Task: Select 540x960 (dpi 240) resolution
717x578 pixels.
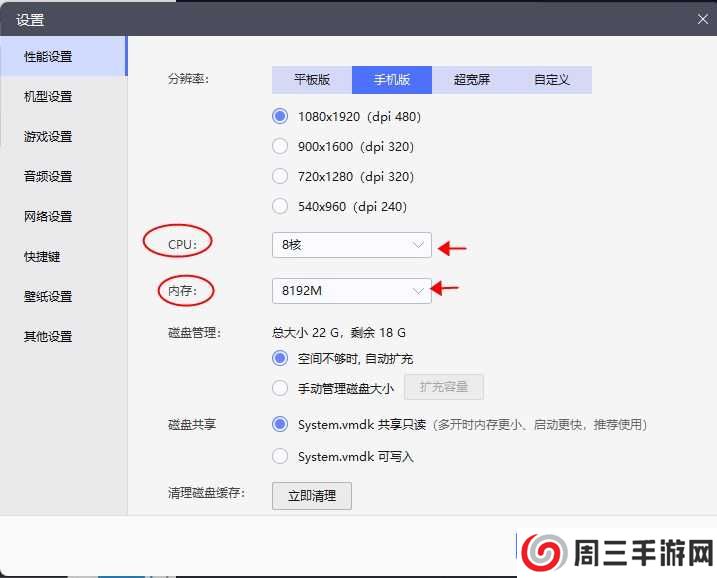Action: 281,207
